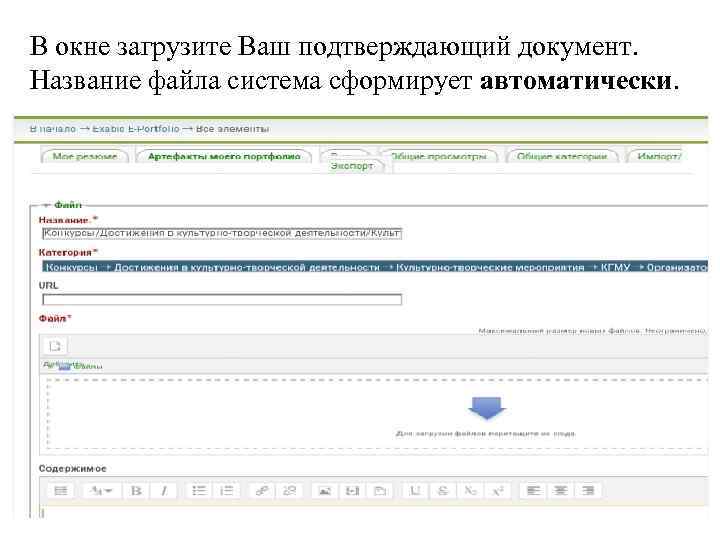Center align content text
Screen dimensions: 720x540
click(561, 490)
